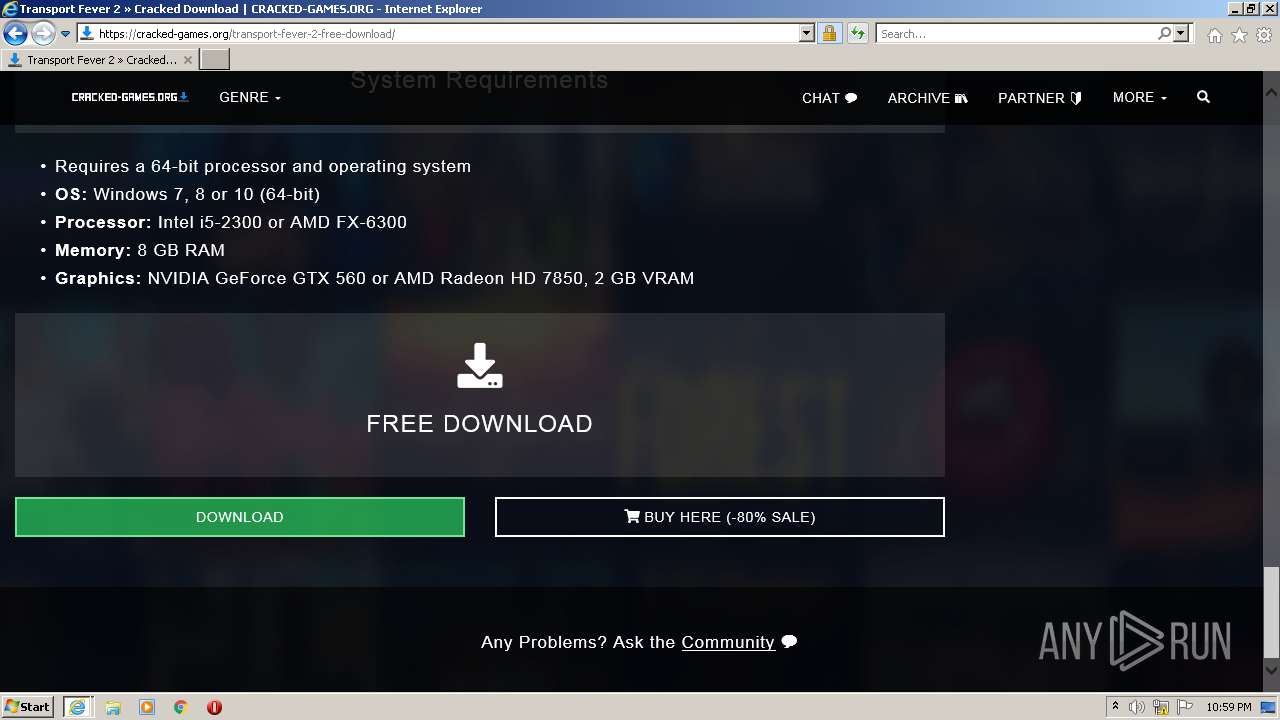1280x720 pixels.
Task: Open Favorites star icon
Action: [x=1239, y=35]
